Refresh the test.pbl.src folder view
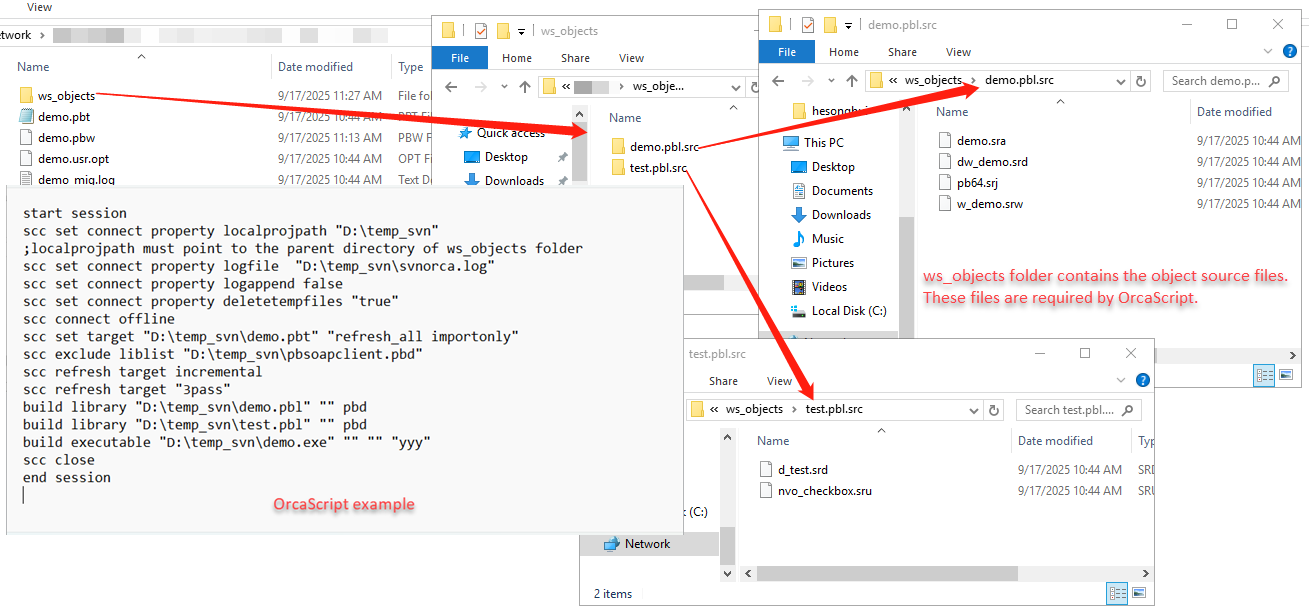This screenshot has width=1309, height=610. 994,410
